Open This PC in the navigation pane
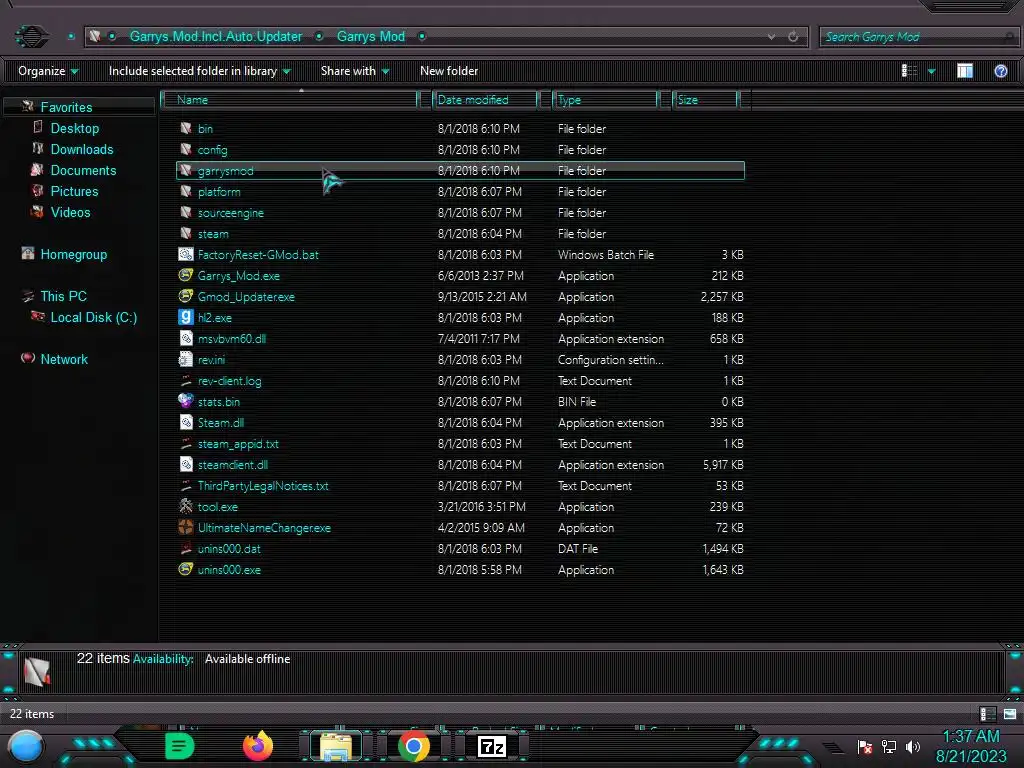This screenshot has width=1024, height=768. (x=63, y=296)
